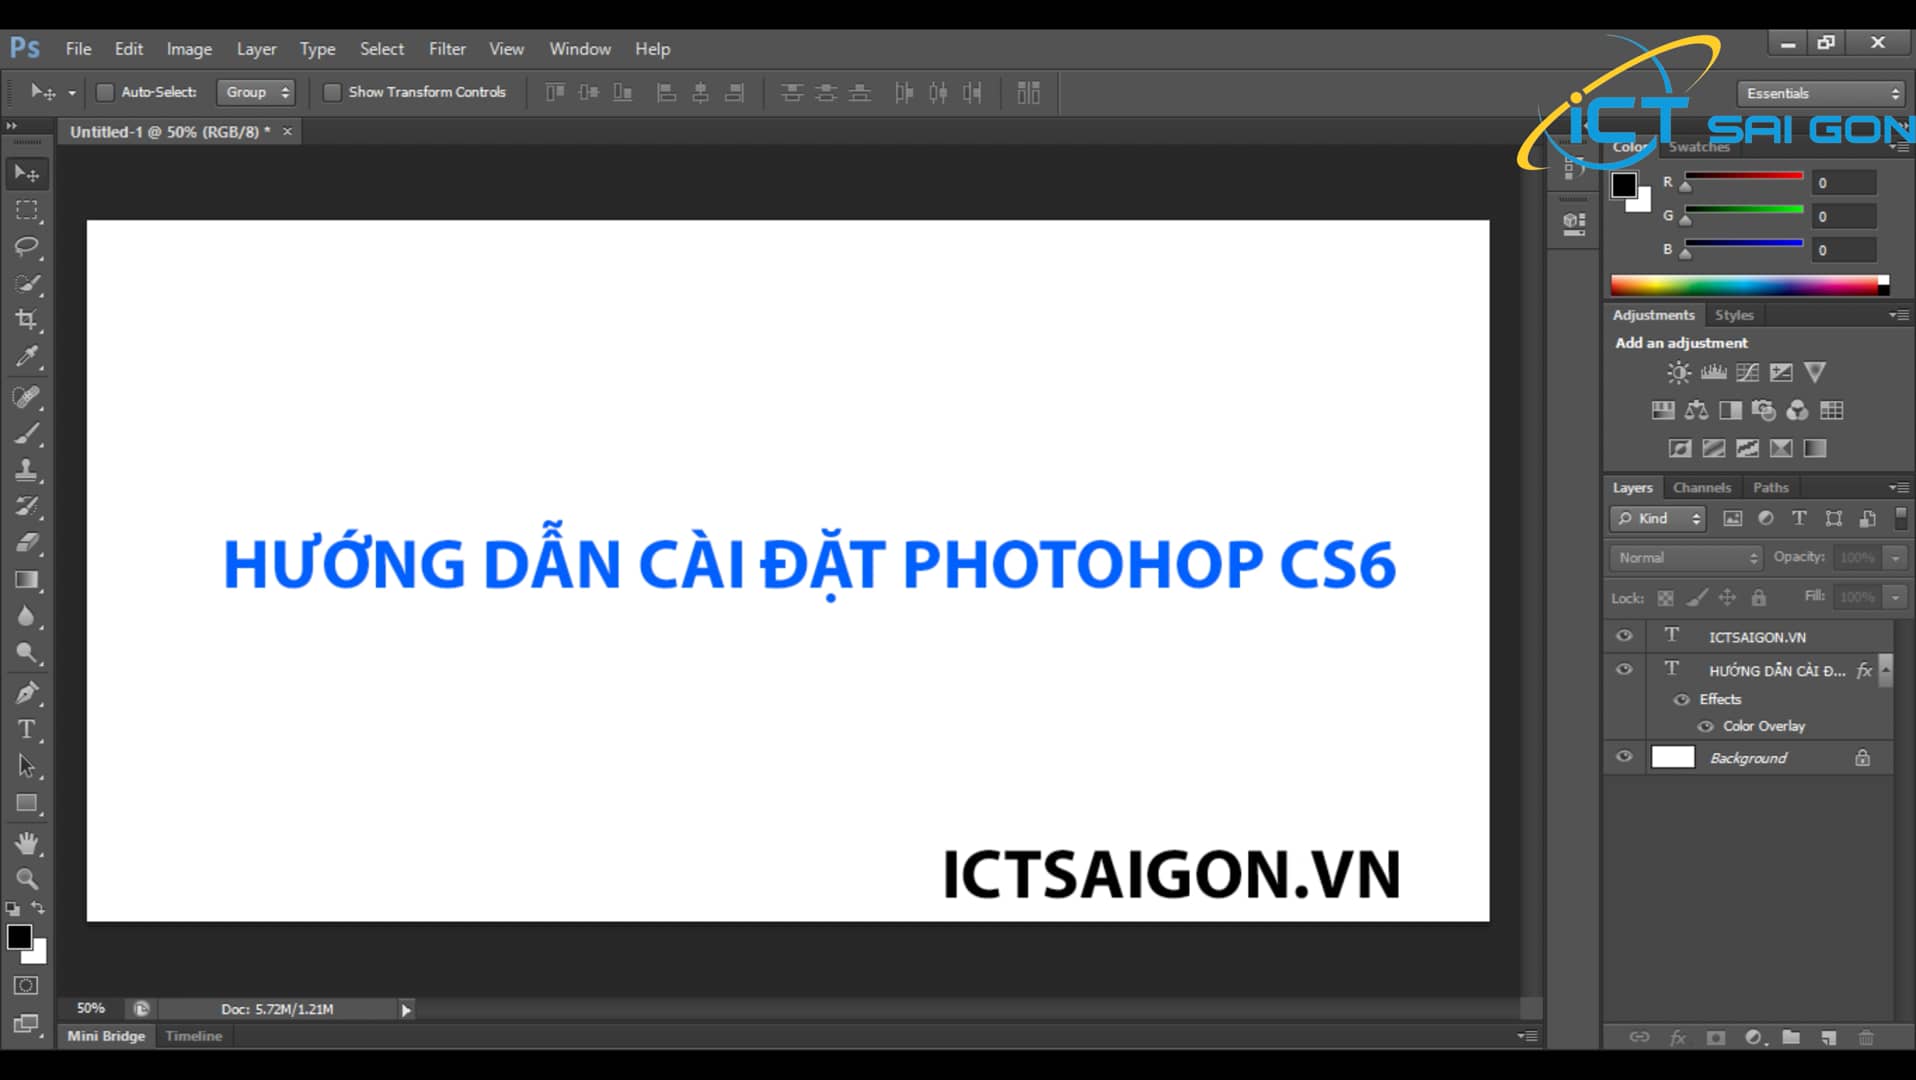Hide the HƯỚNG DẪN CÀI Đ... text layer
The image size is (1916, 1080).
pos(1624,669)
